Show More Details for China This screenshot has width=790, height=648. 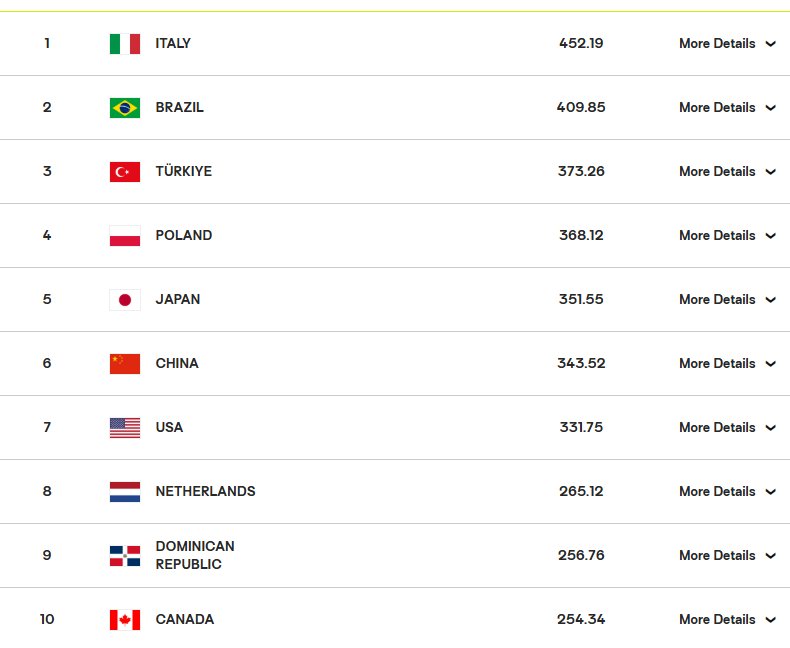click(727, 363)
